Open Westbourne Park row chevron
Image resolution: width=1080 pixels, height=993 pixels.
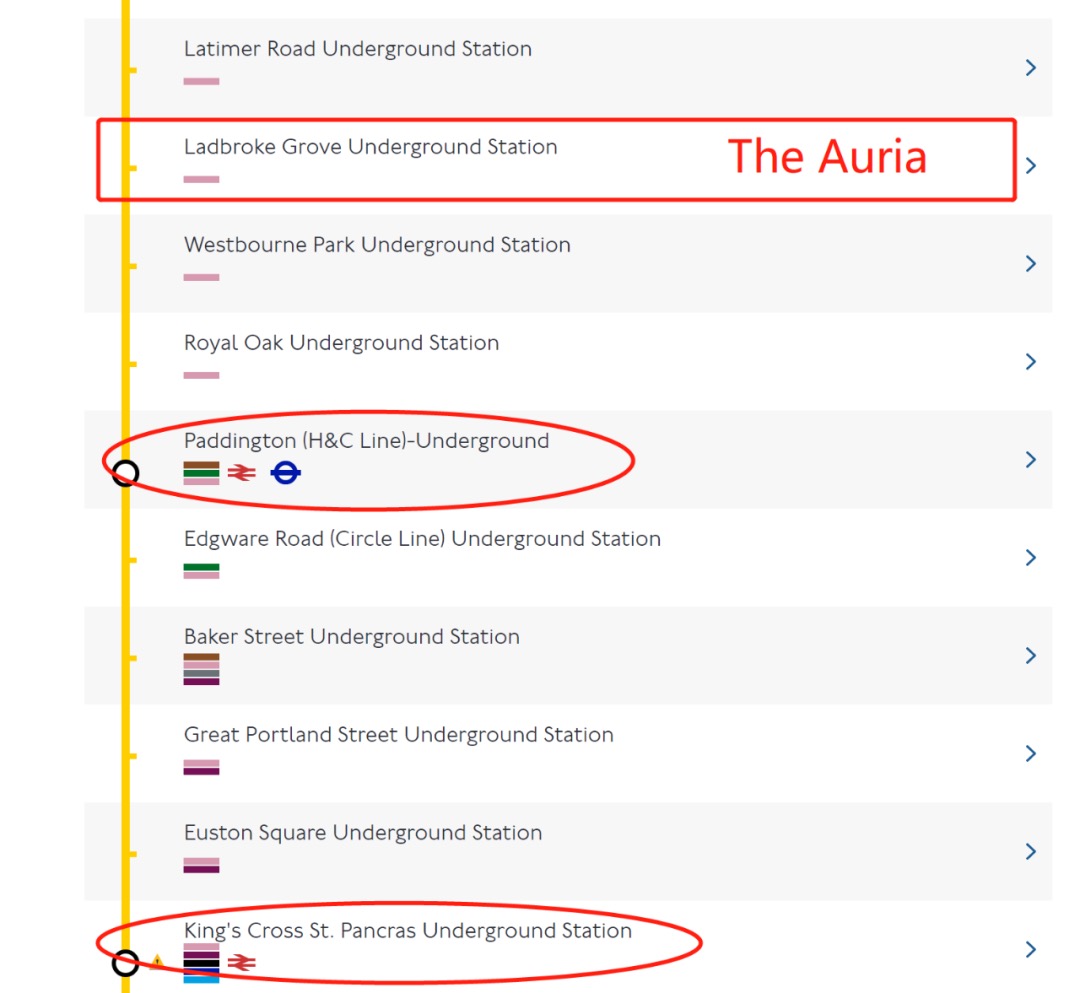1031,264
